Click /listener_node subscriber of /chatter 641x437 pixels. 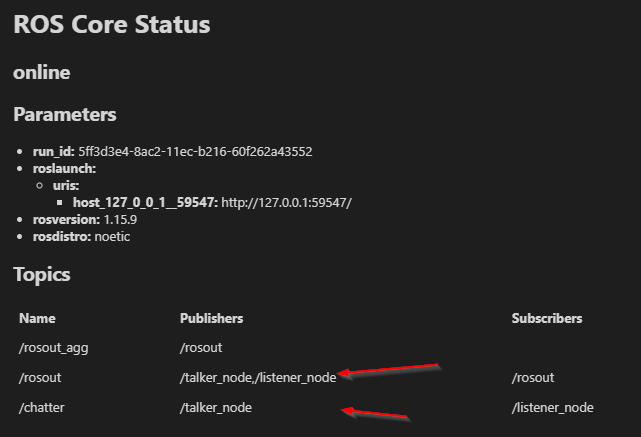pyautogui.click(x=553, y=408)
